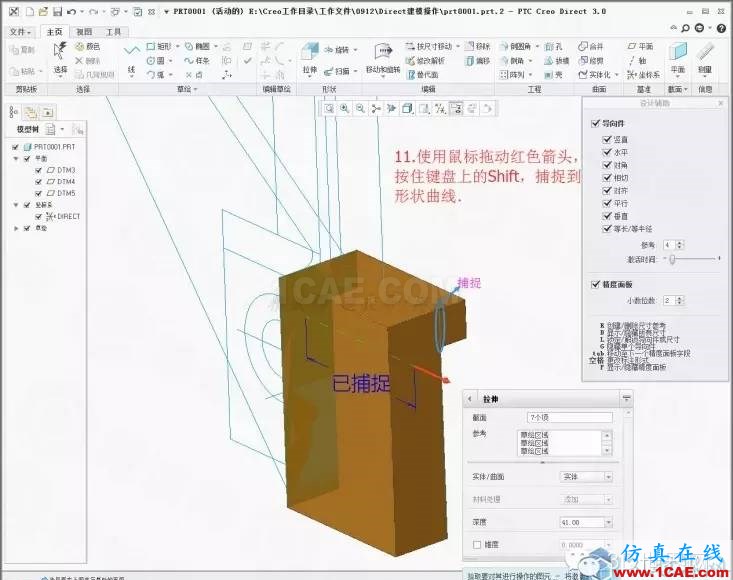Image resolution: width=733 pixels, height=580 pixels.
Task: Click the Save icon in quick access toolbar
Action: 57,12
